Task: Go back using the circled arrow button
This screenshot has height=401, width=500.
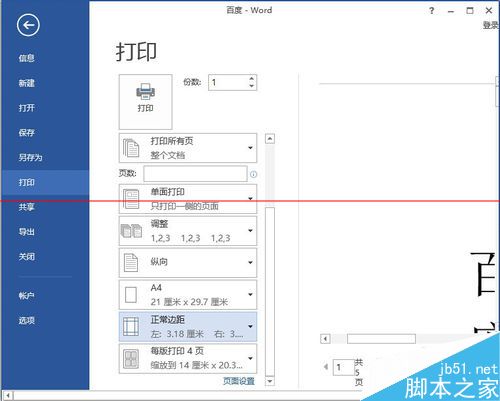Action: coord(28,25)
